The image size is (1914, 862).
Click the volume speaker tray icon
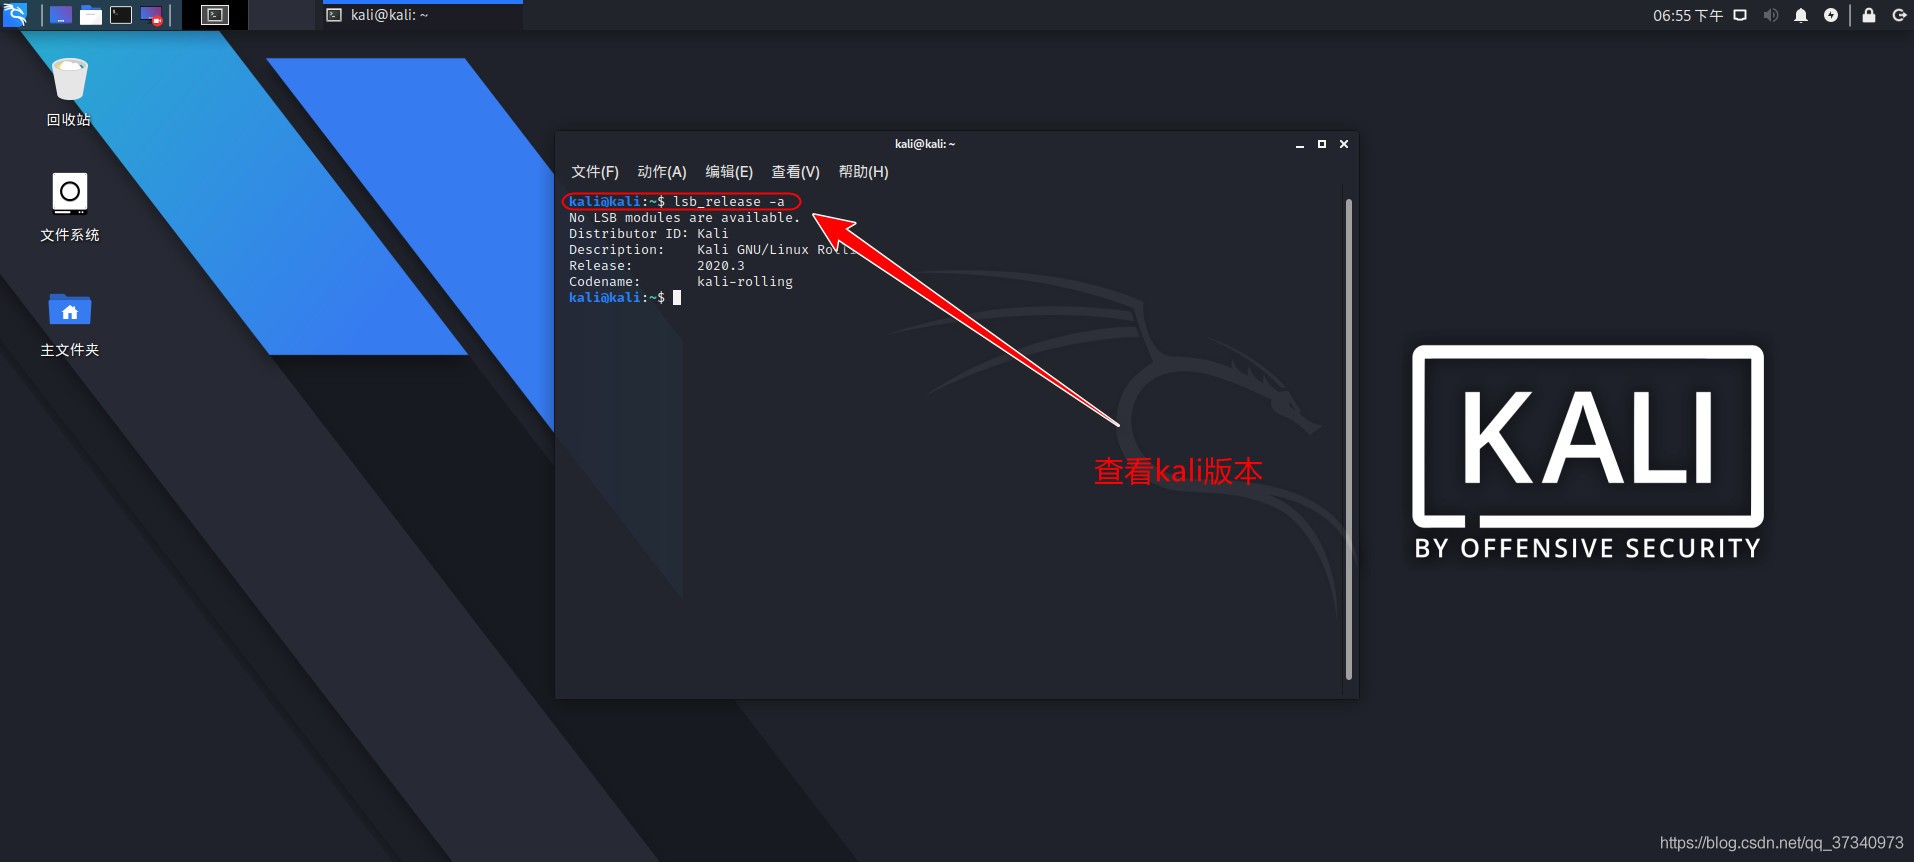pyautogui.click(x=1771, y=15)
